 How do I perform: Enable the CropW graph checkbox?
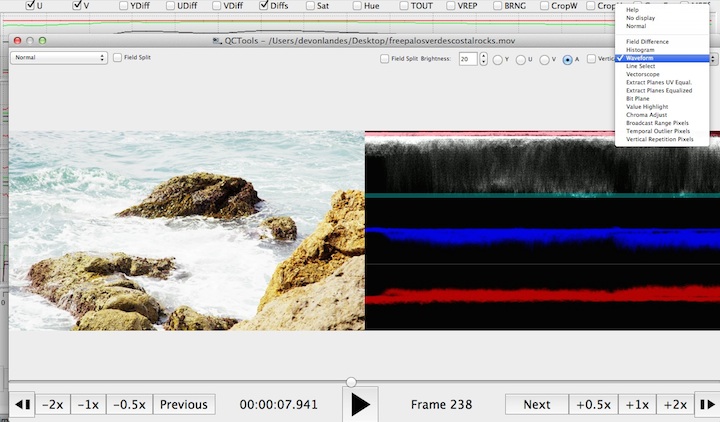point(544,6)
